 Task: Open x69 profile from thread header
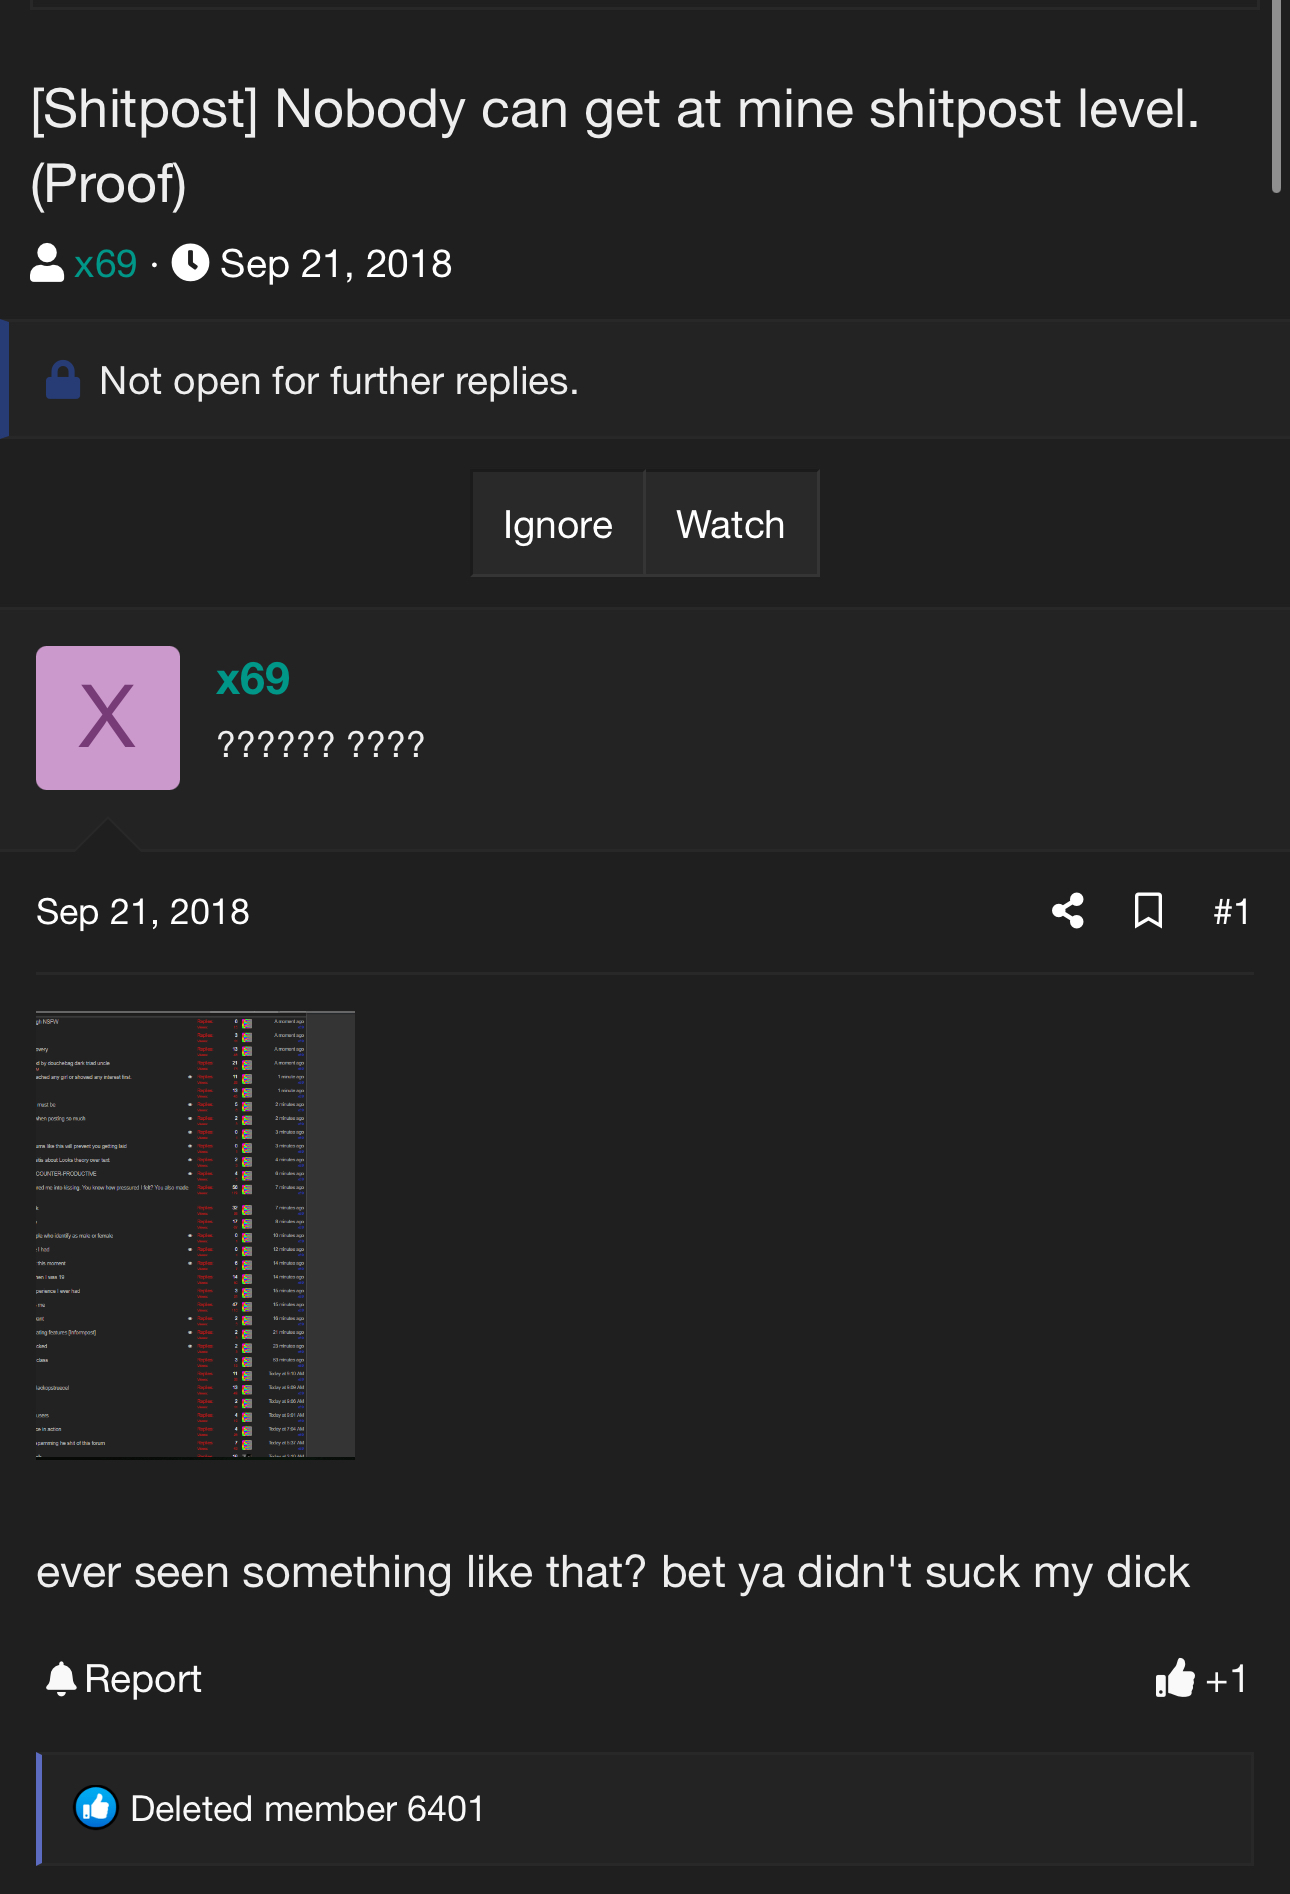tap(105, 264)
